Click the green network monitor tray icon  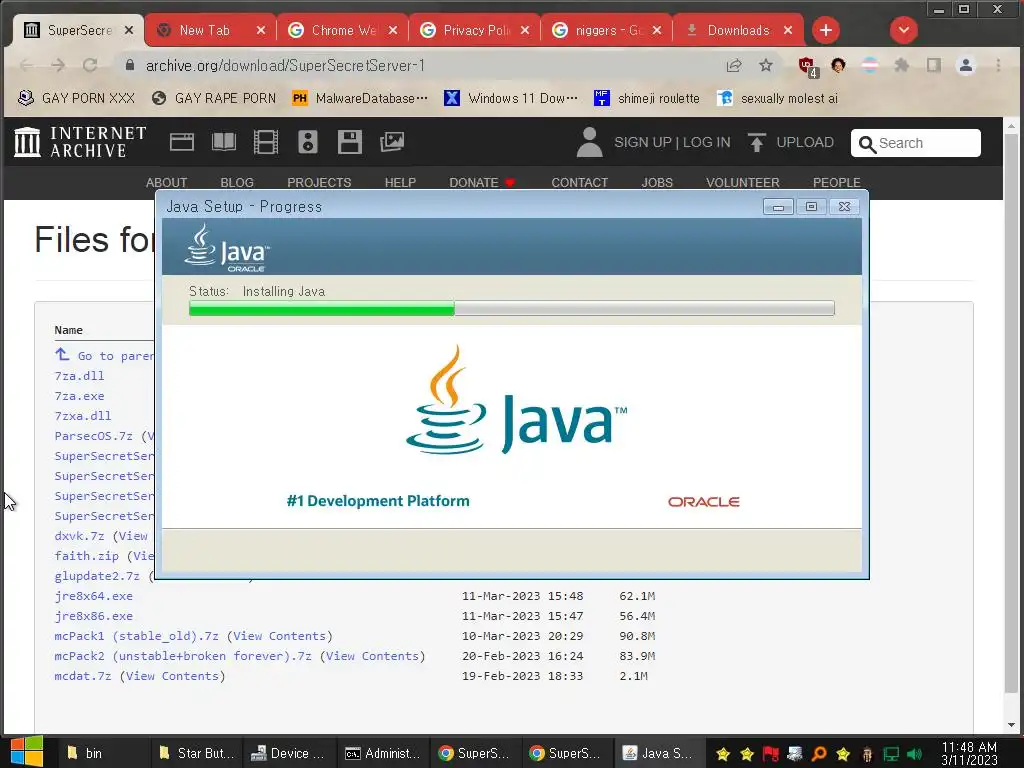click(891, 754)
